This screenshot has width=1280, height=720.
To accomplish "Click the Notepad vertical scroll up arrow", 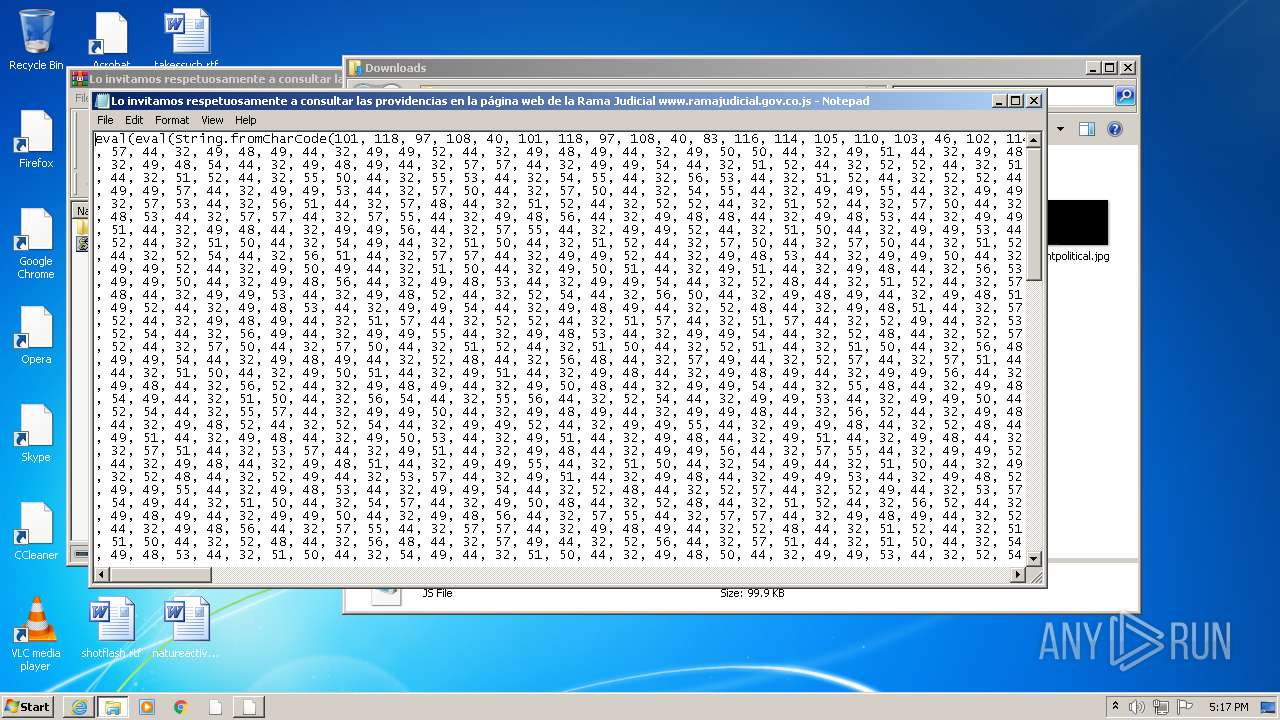I will (1034, 139).
